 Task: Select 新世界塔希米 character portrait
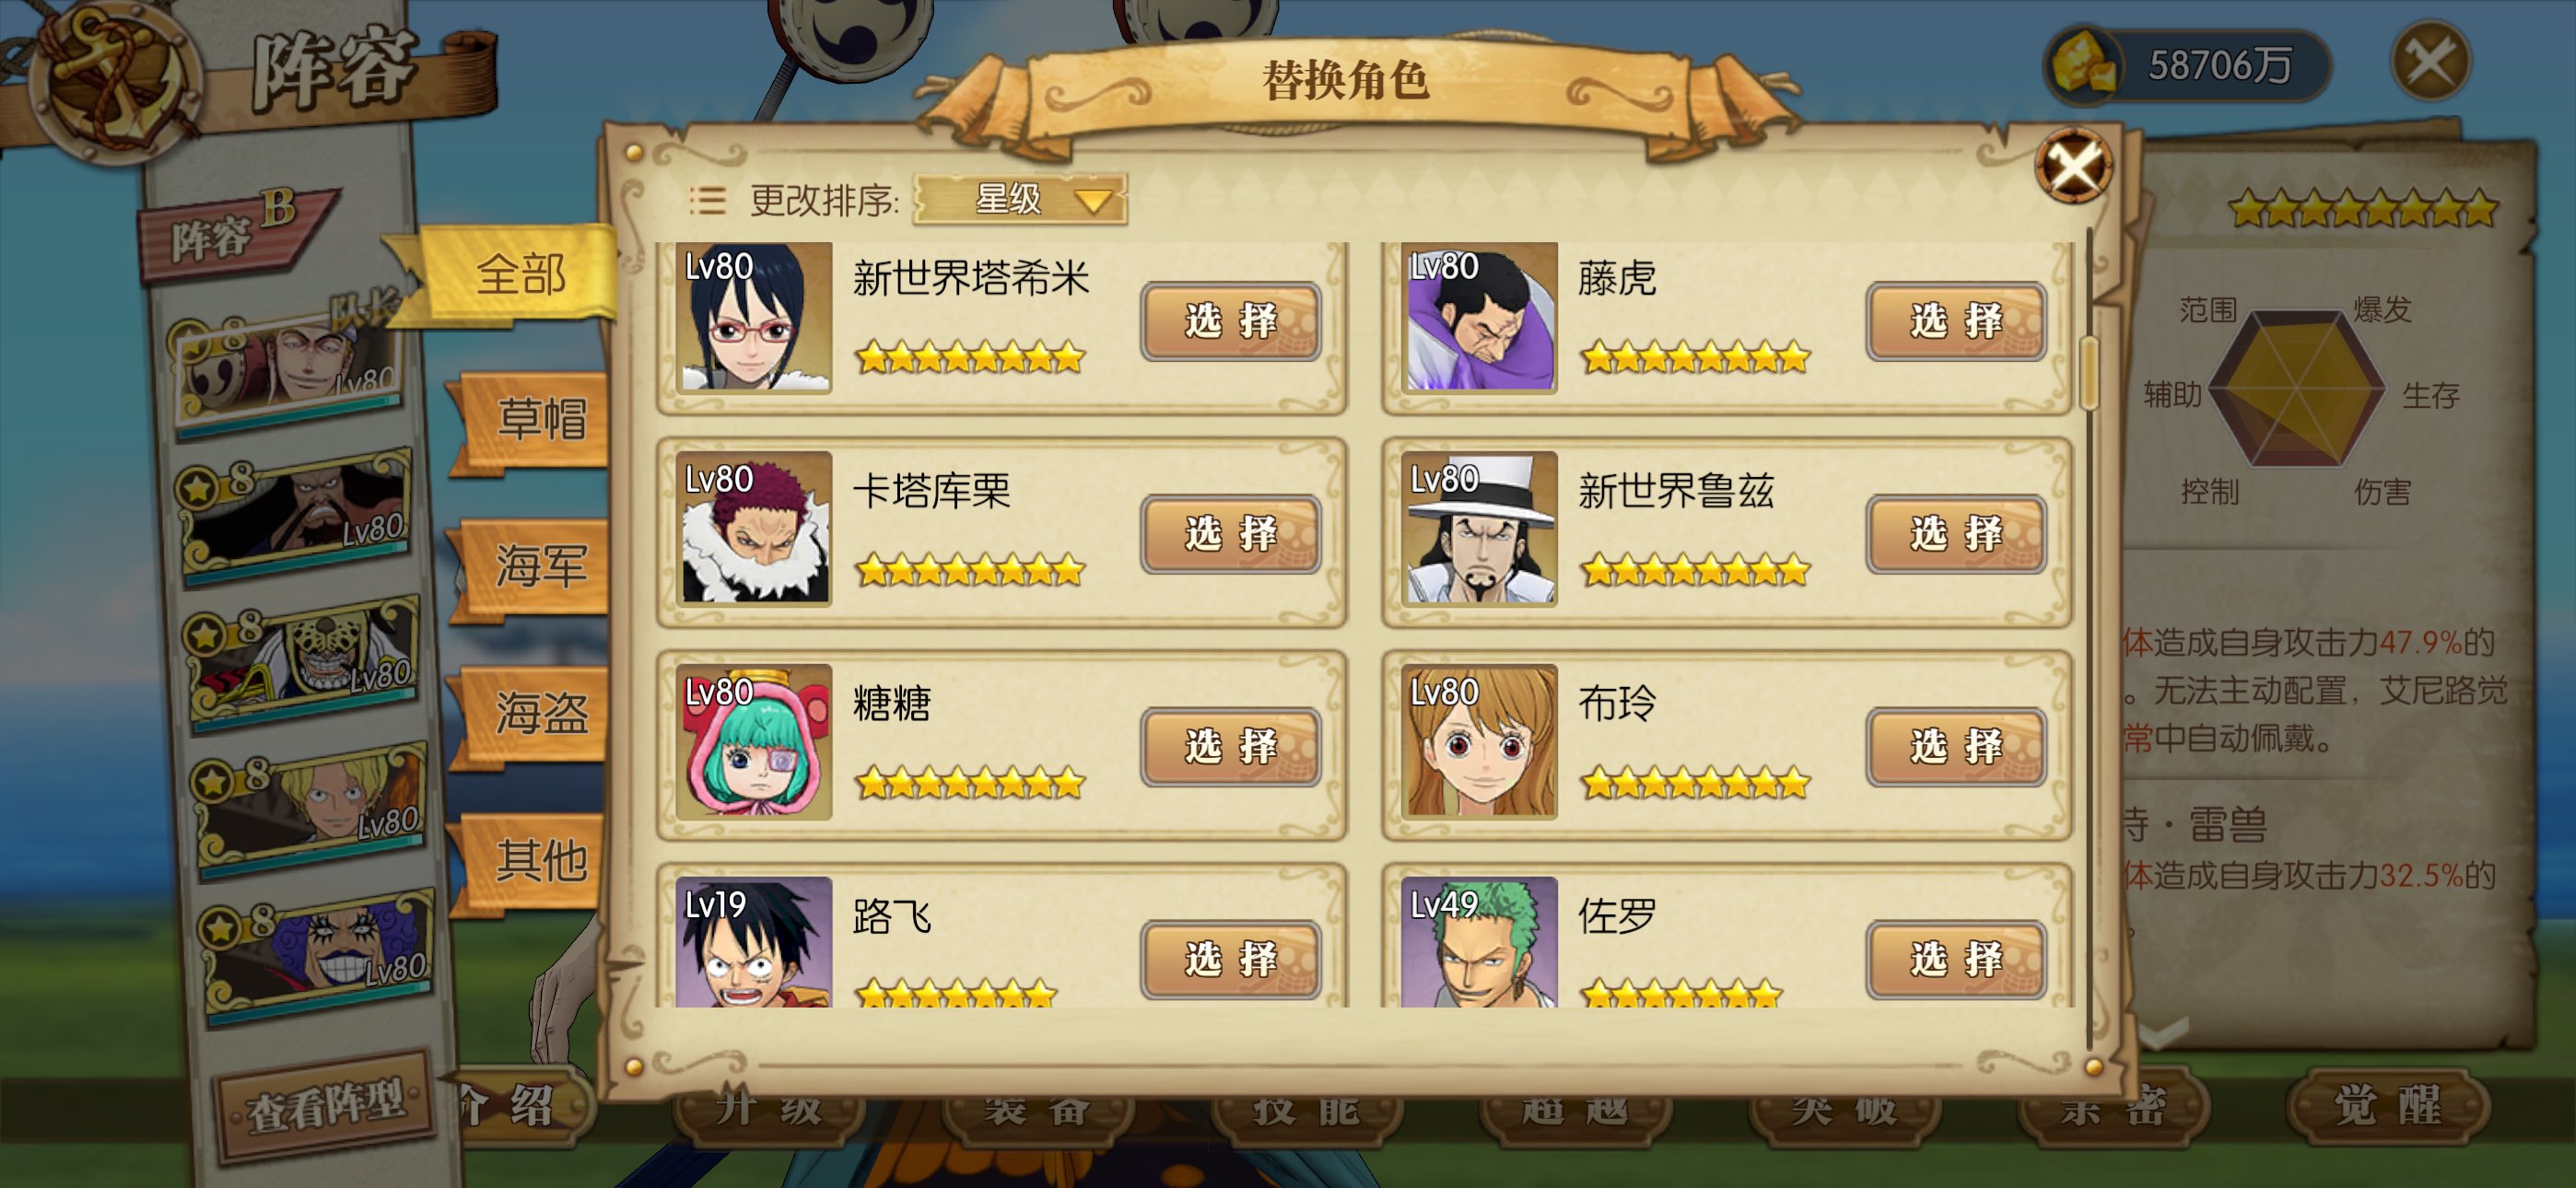point(754,317)
